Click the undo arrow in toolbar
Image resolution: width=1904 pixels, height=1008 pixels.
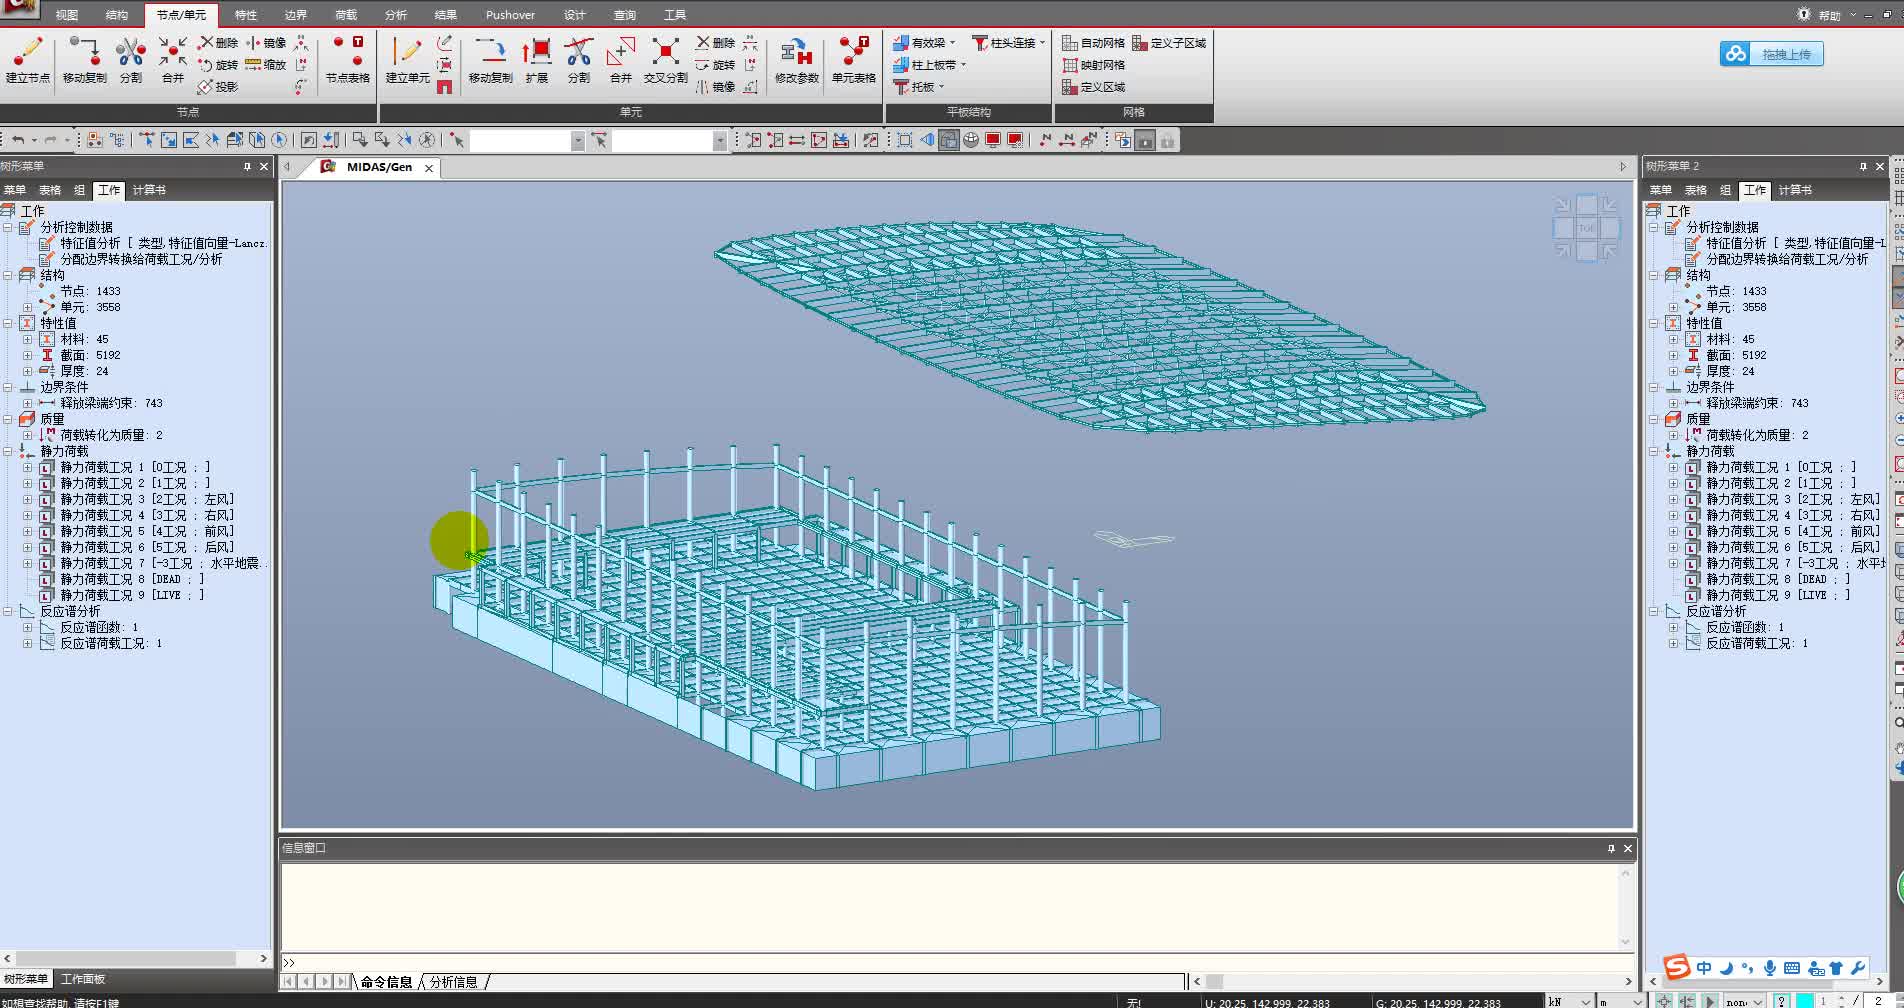[x=17, y=140]
